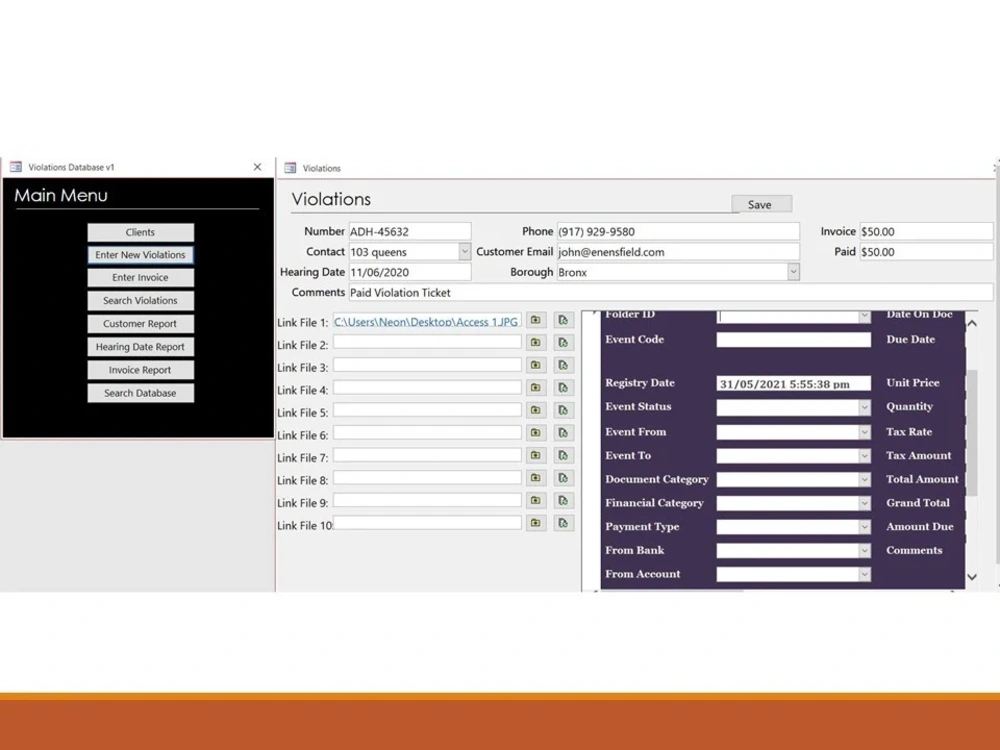
Task: Click the document open icon for Link File 6
Action: (x=563, y=432)
